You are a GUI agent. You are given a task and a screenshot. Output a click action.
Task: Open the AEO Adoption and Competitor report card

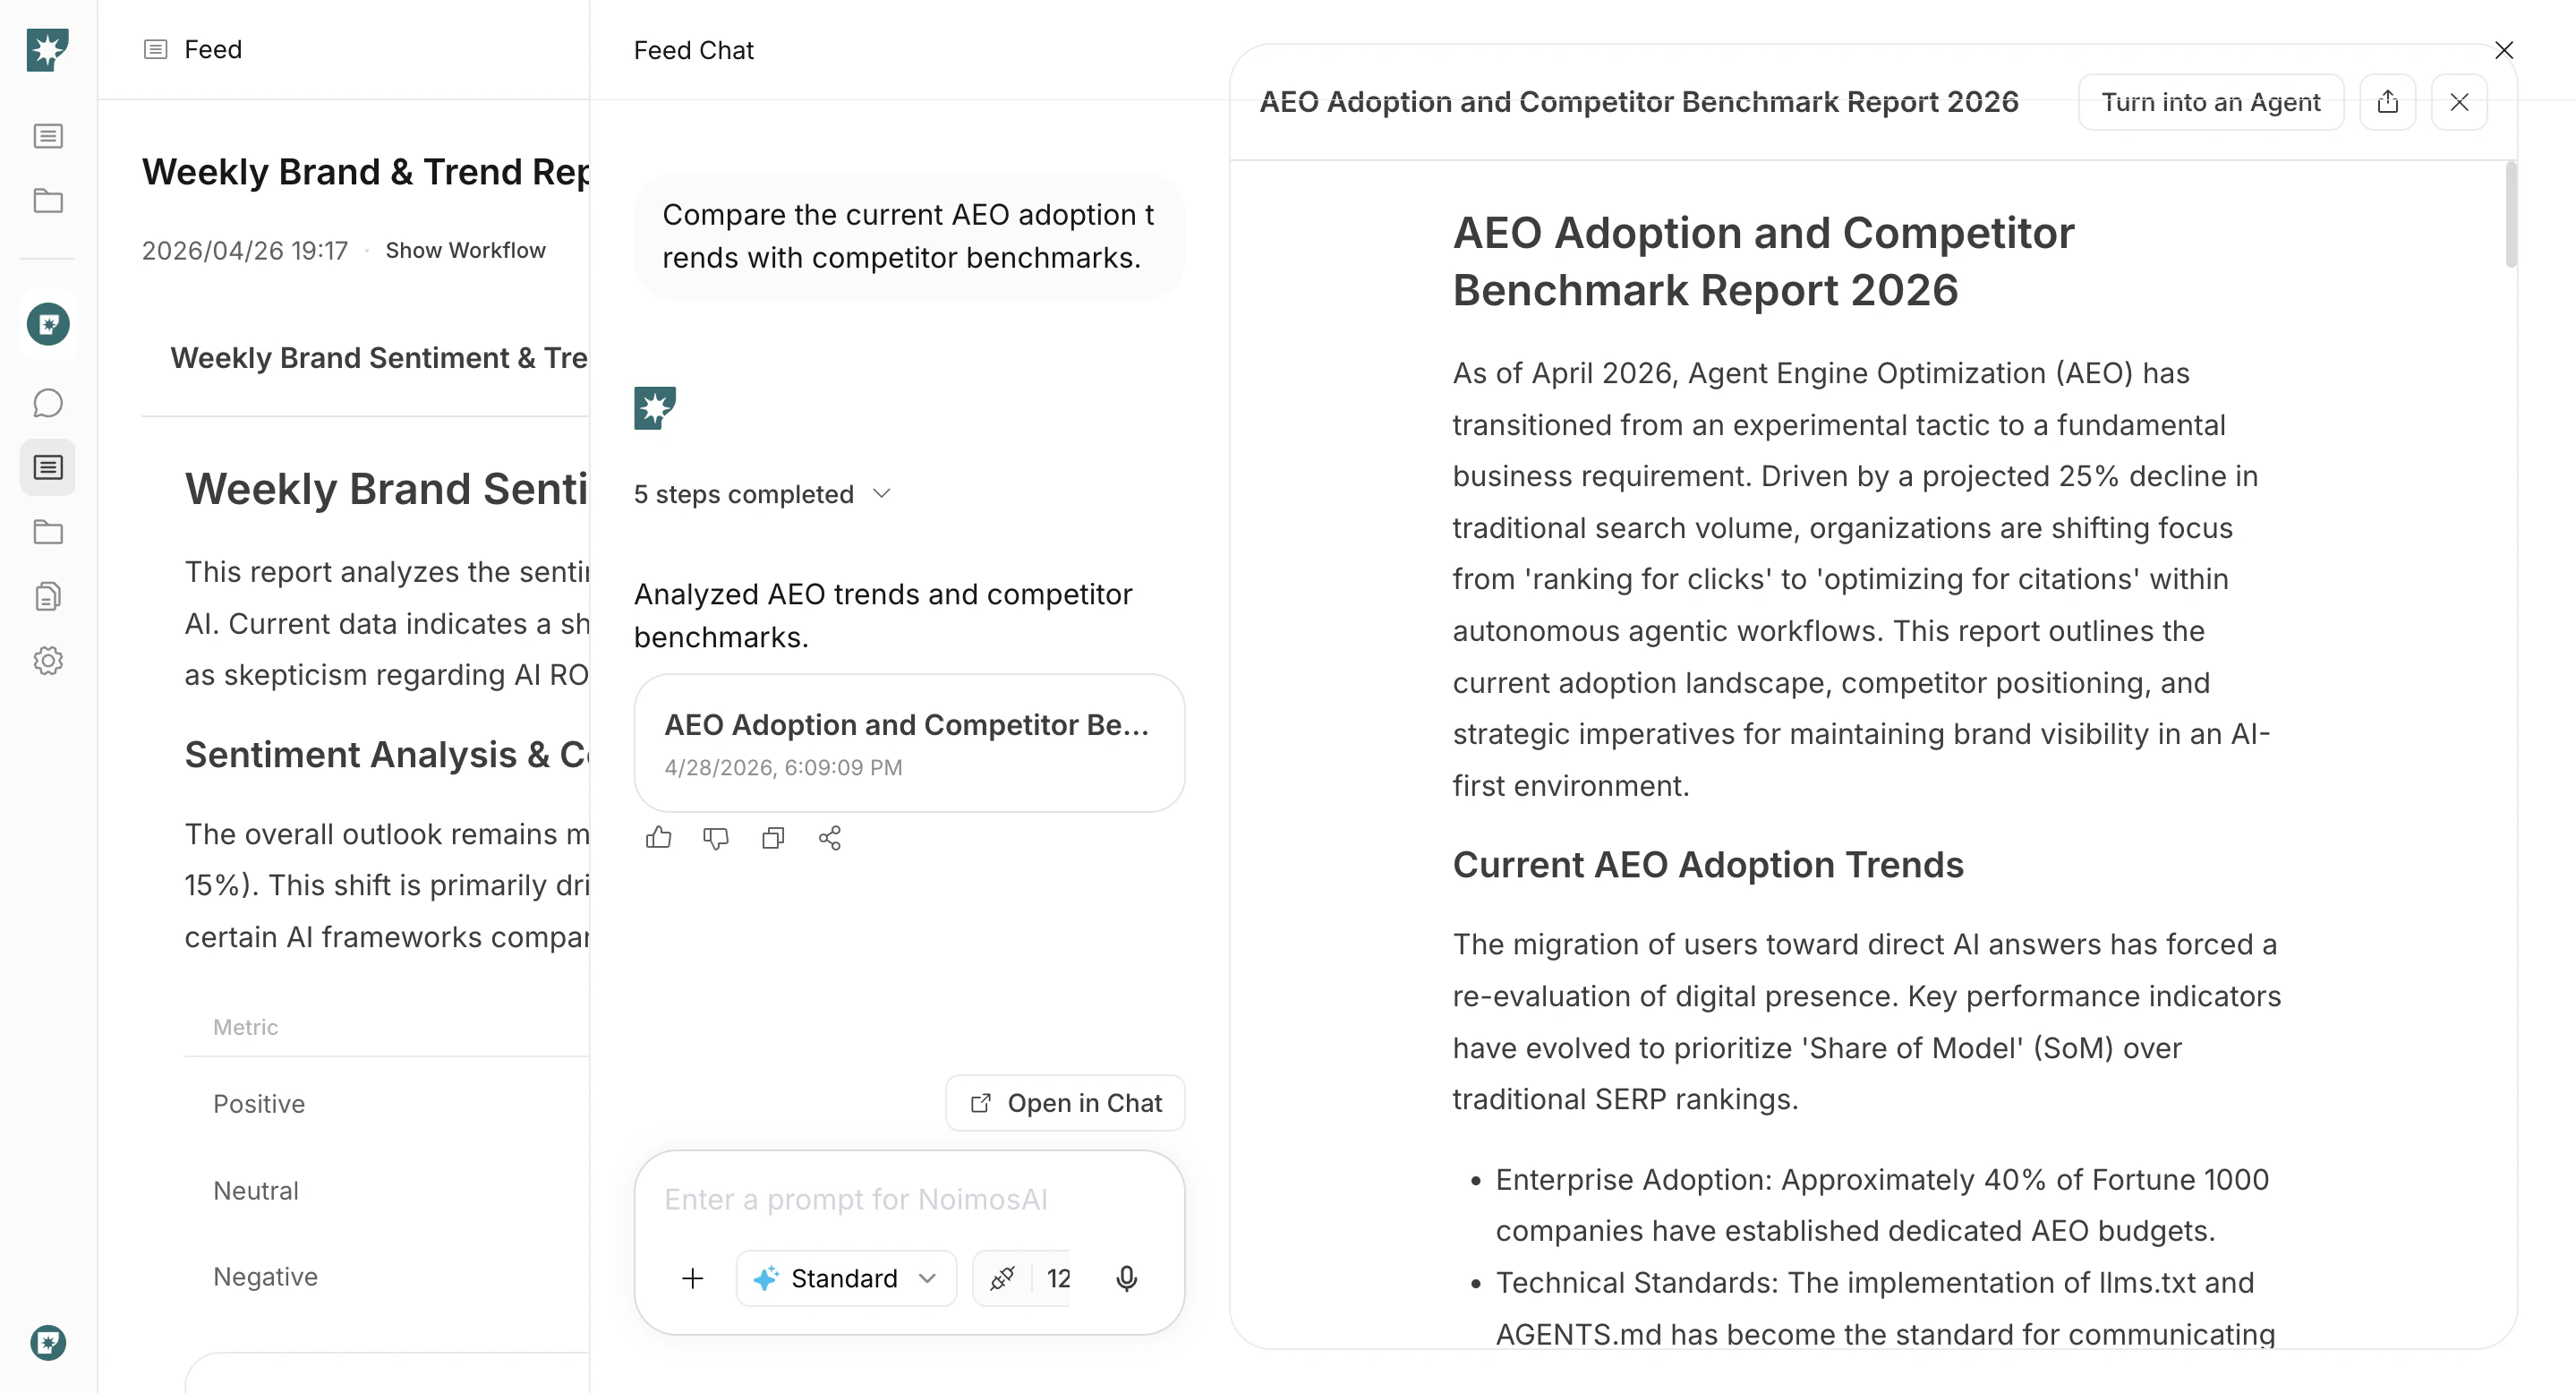click(909, 742)
